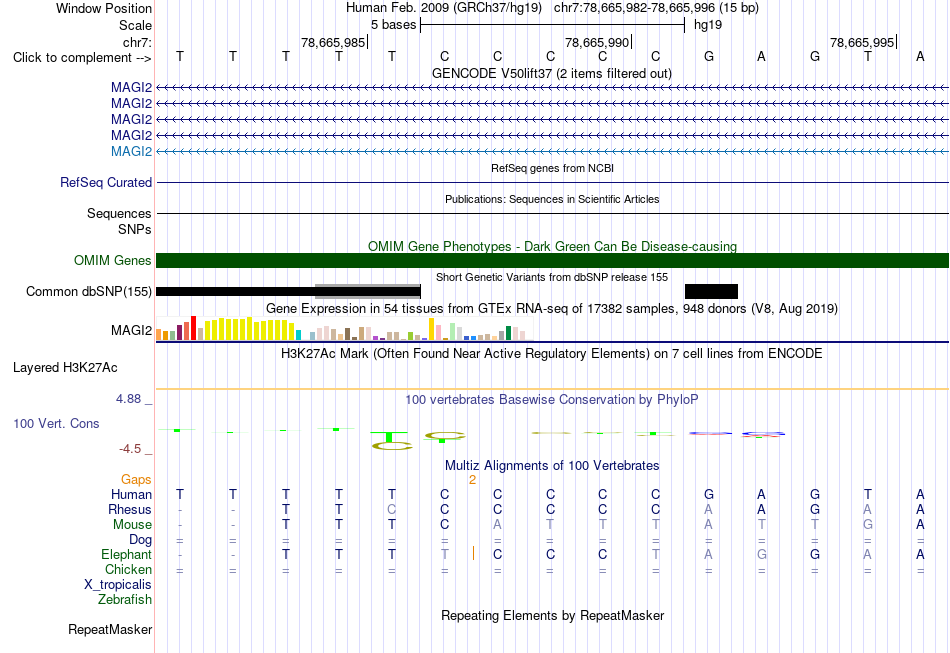
Task: Click the '100 Vert. Cons' track label
Action: 56,423
